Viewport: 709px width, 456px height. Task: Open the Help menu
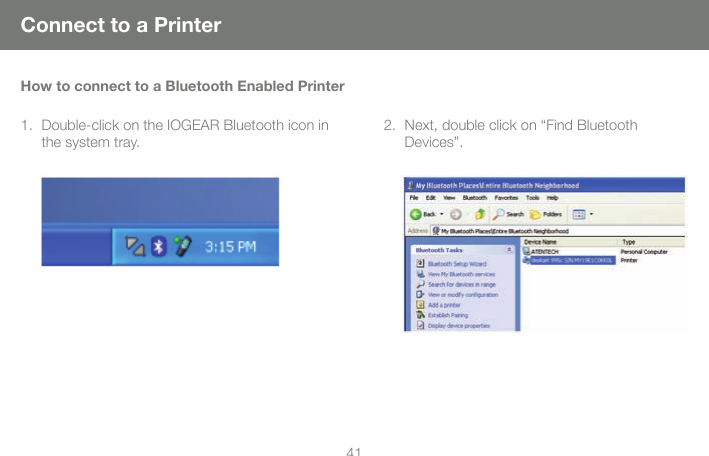(553, 198)
